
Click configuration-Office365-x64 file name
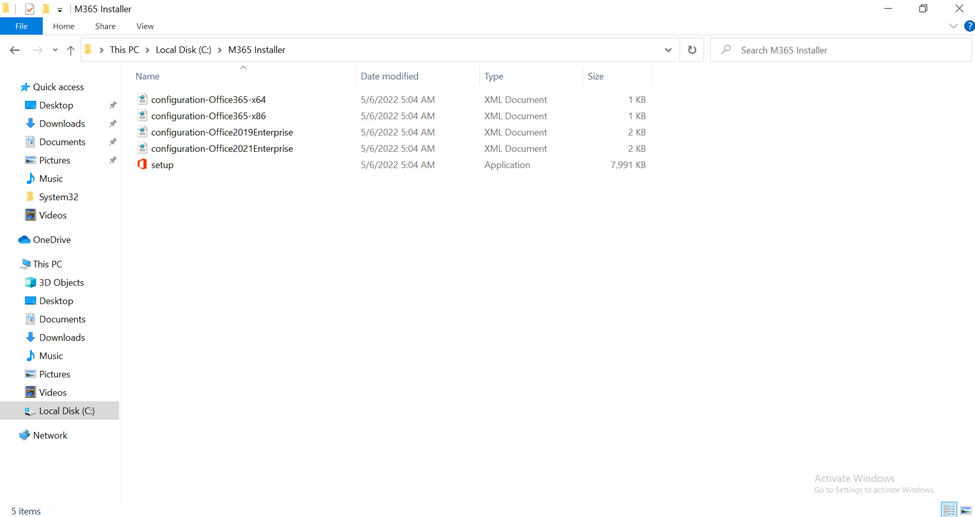tap(208, 100)
